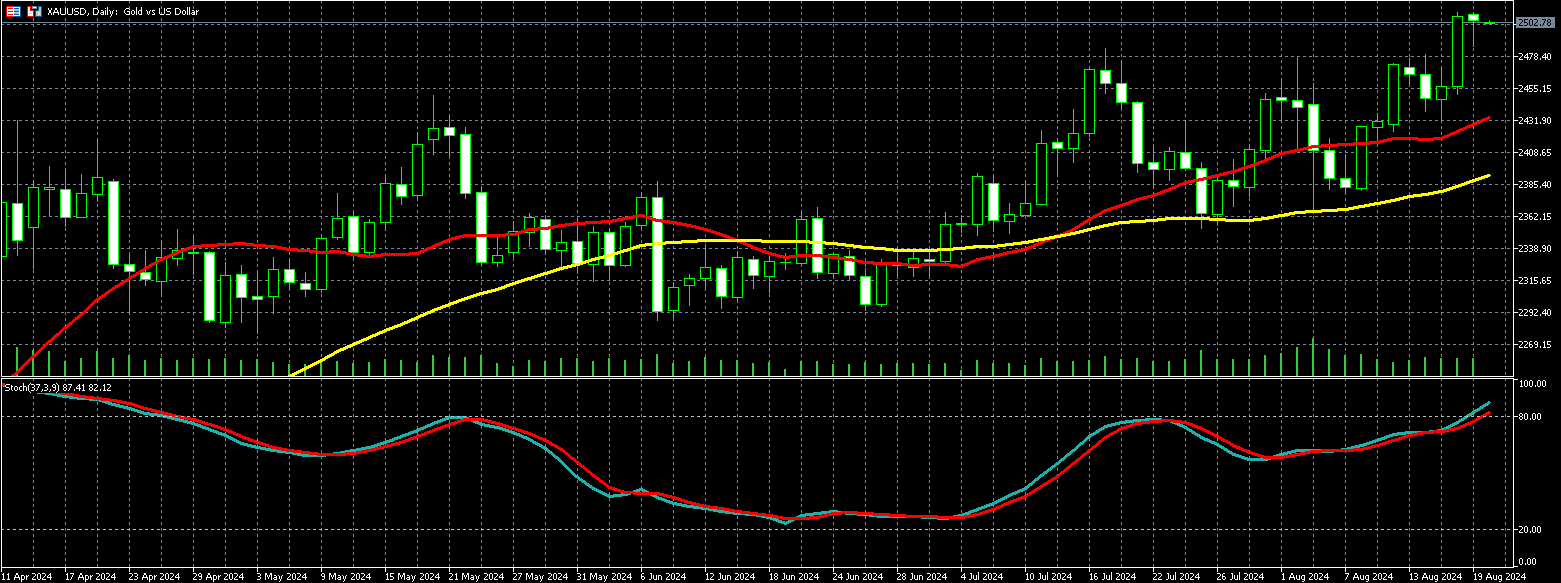Image resolution: width=1561 pixels, height=583 pixels.
Task: Select the current price label 2502.78
Action: click(1534, 22)
